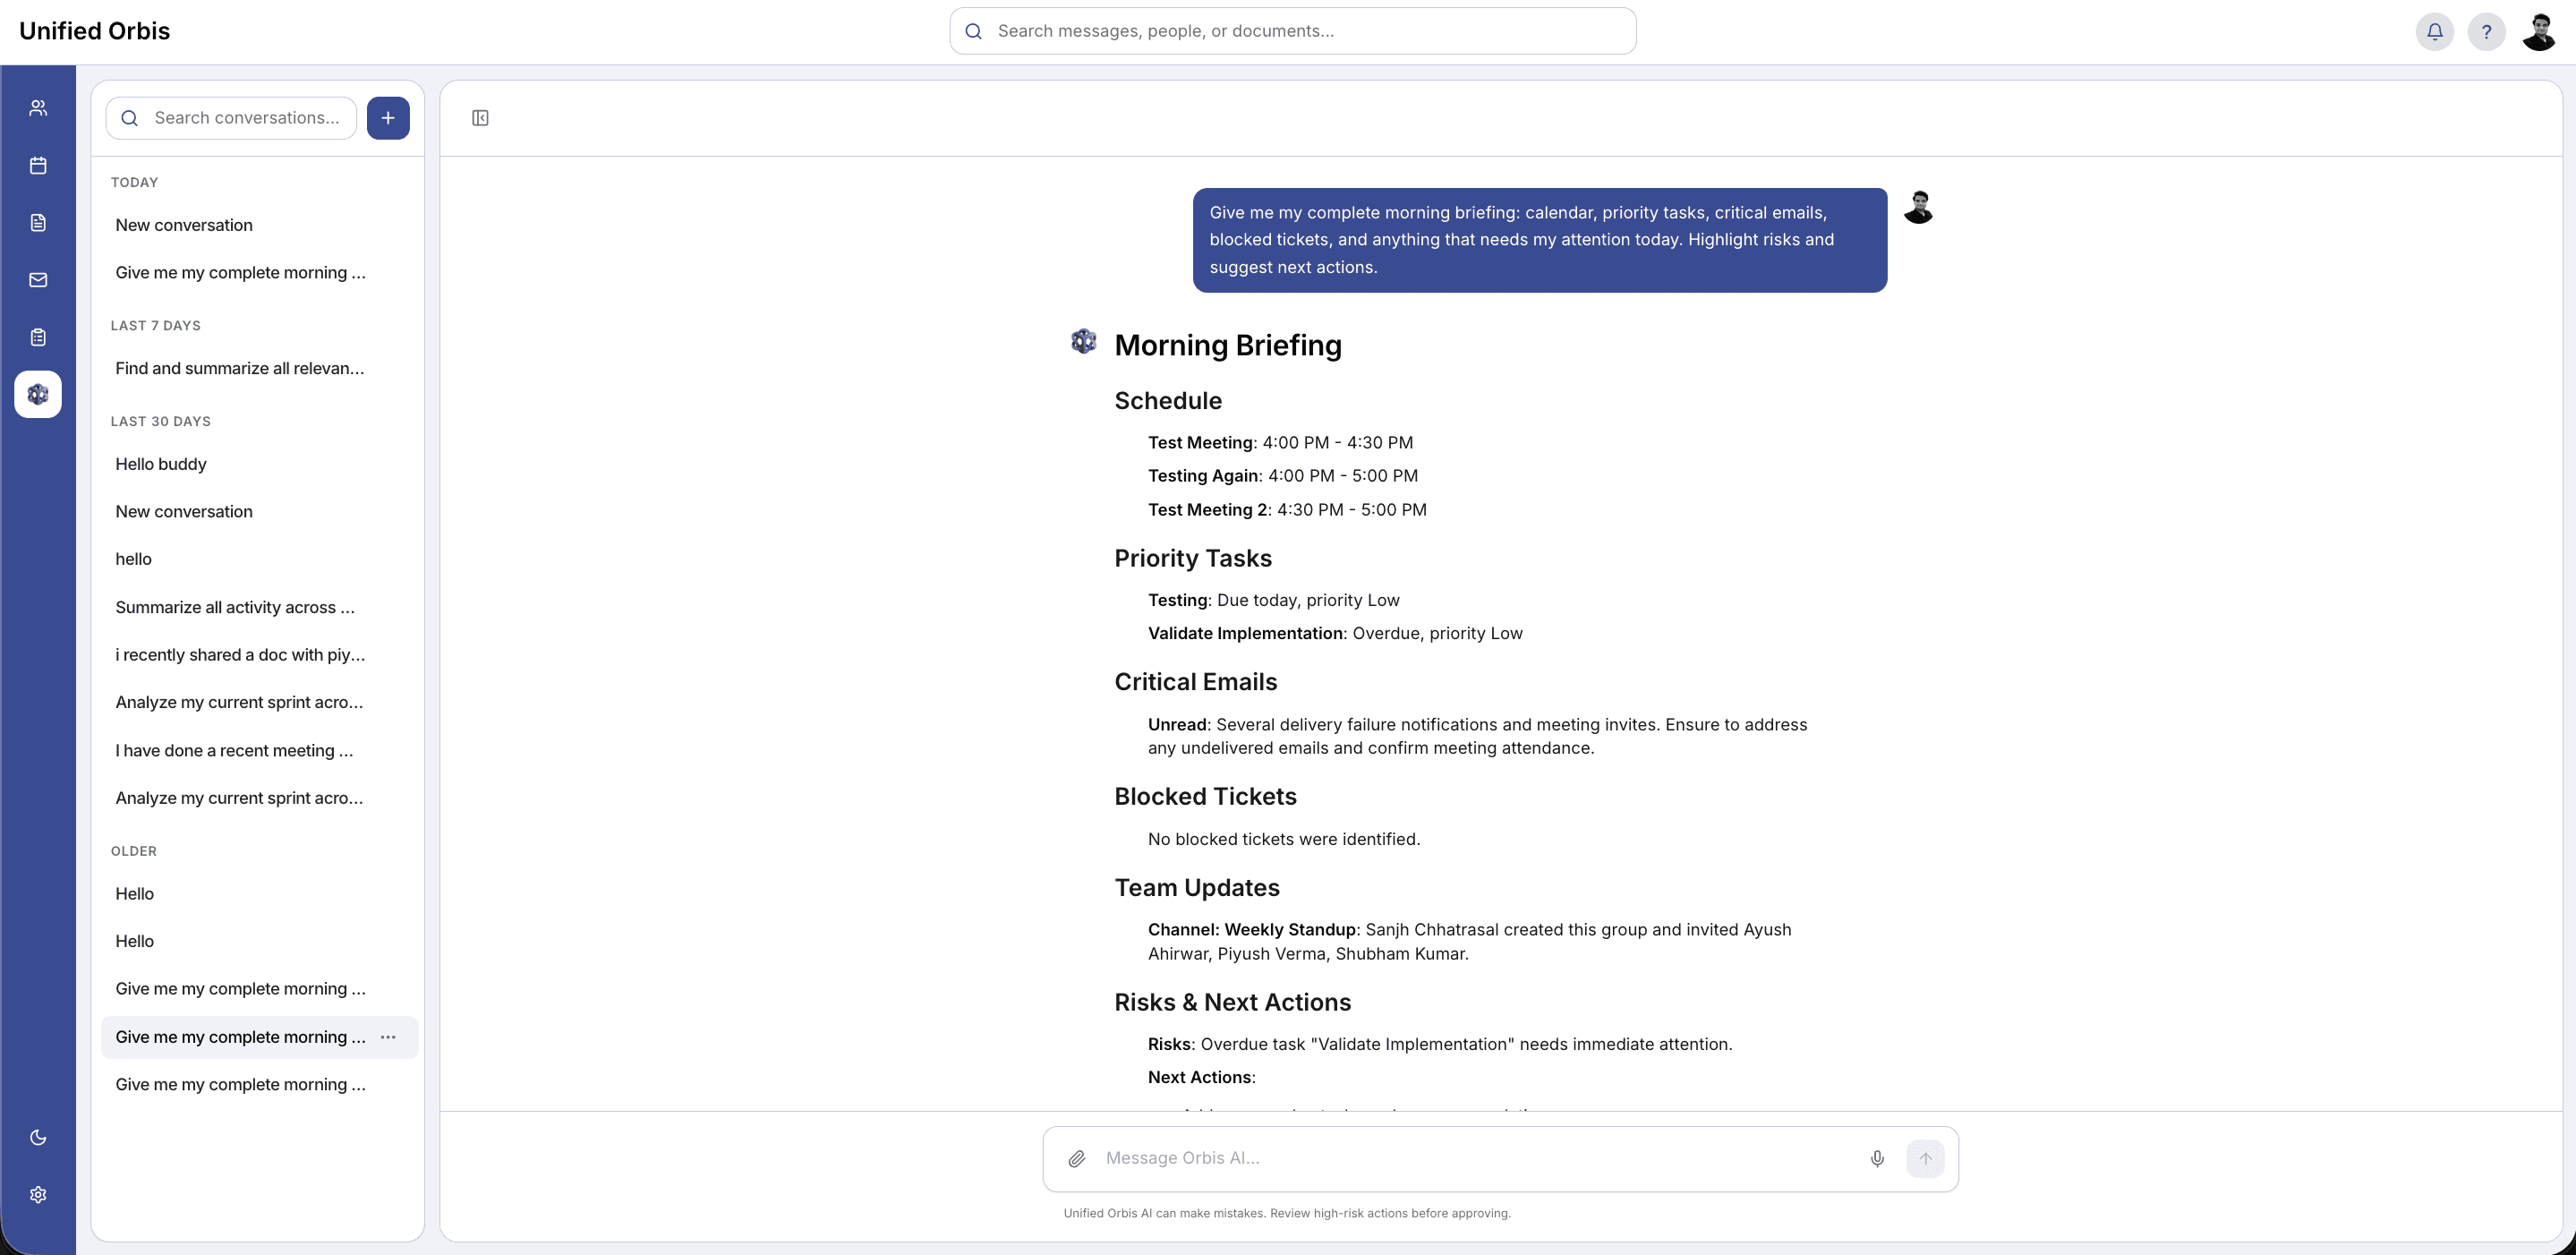The height and width of the screenshot is (1255, 2576).
Task: Open "Find and summarize all relevan..." conversation
Action: (259, 368)
